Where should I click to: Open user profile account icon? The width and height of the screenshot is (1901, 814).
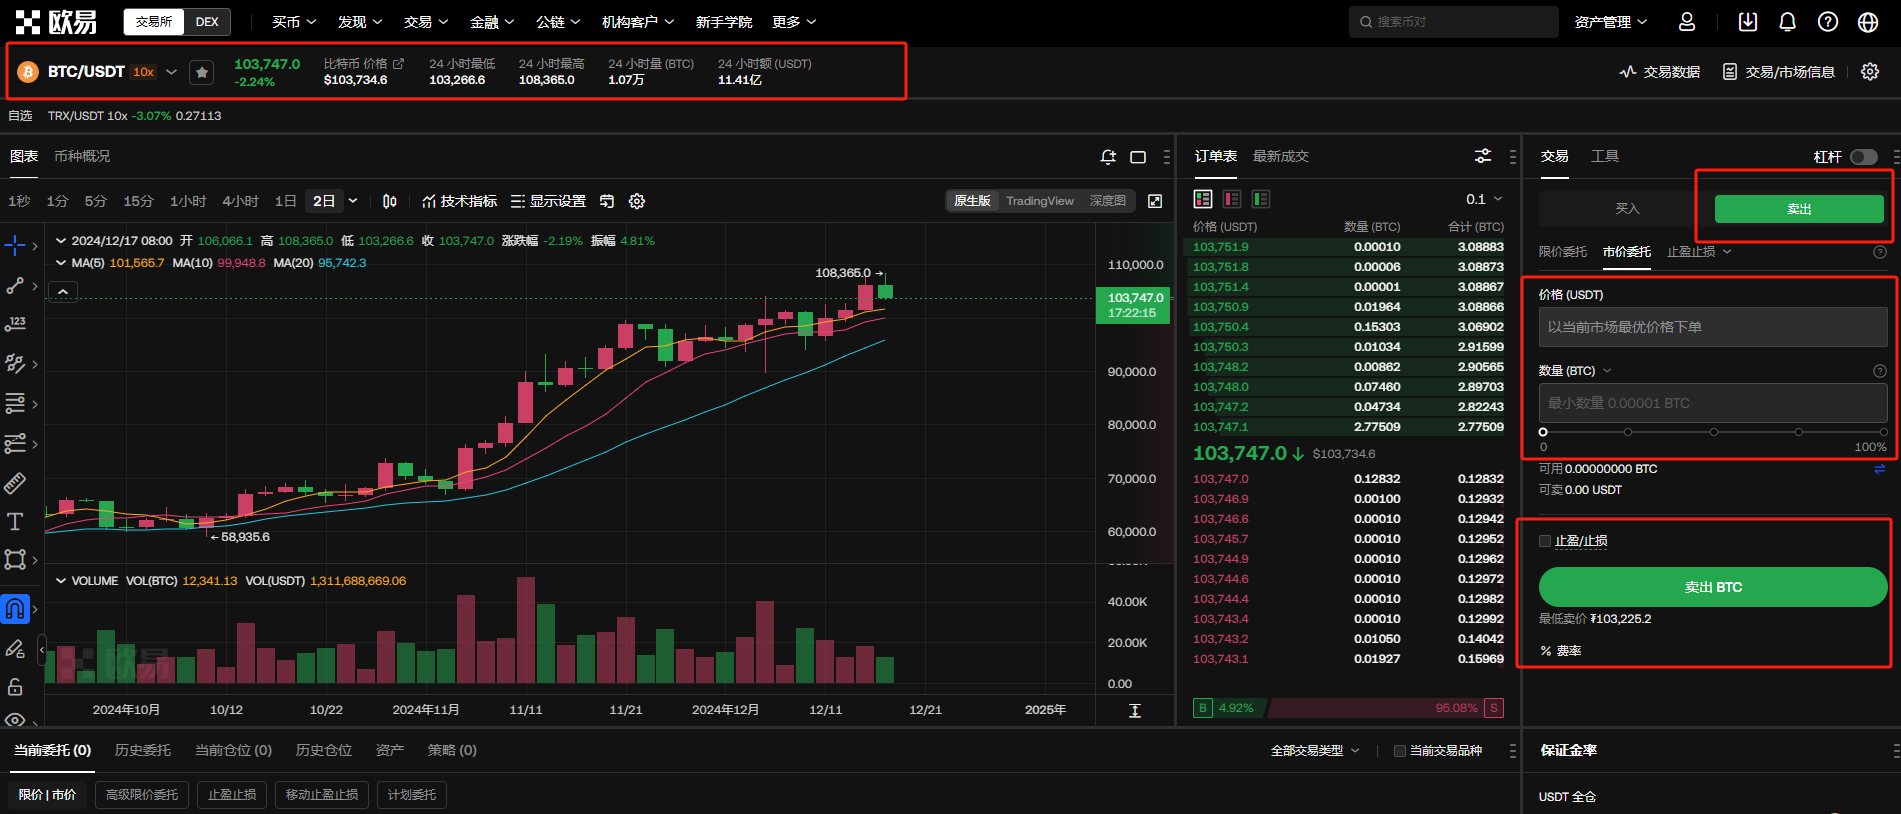1687,22
